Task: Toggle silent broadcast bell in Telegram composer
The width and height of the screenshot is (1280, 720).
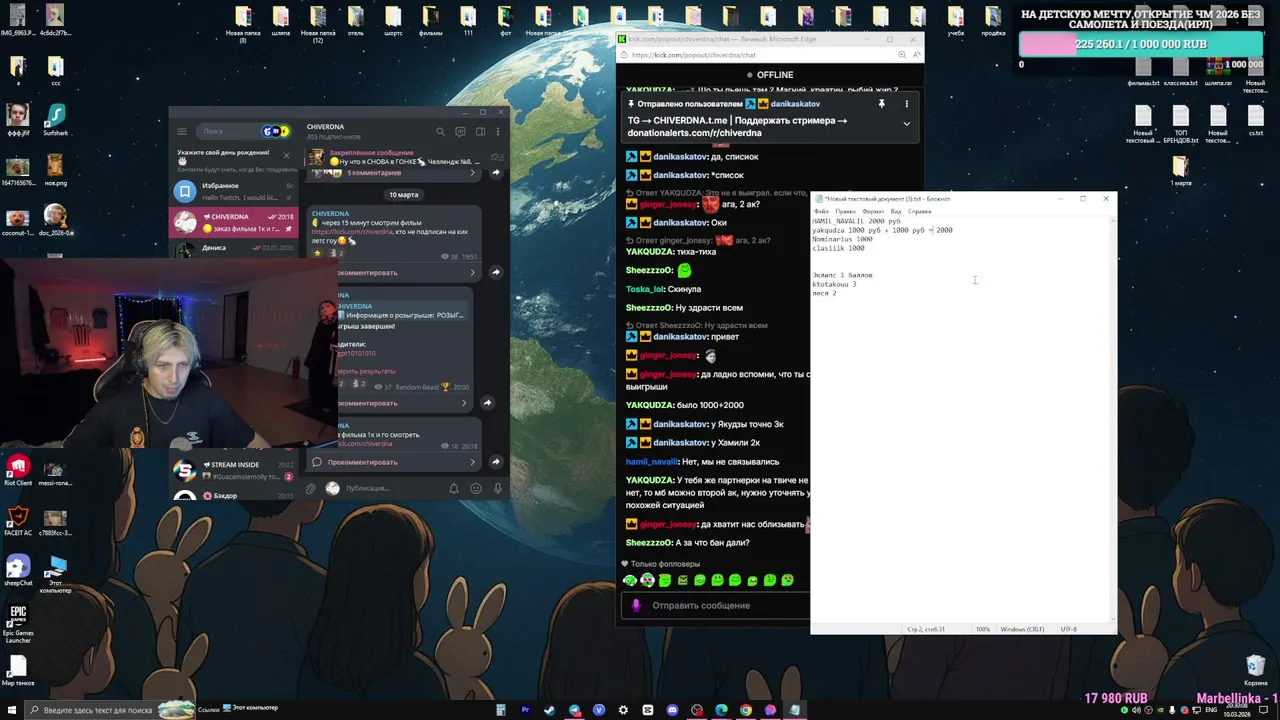Action: (x=453, y=488)
